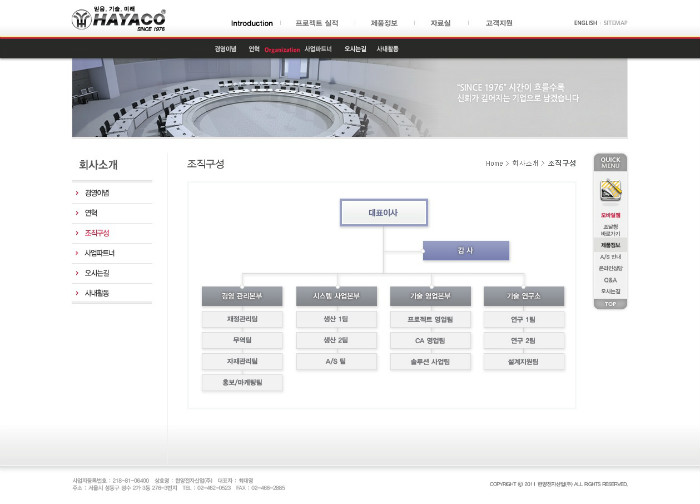Image resolution: width=700 pixels, height=504 pixels.
Task: Click the 경영 관리본부 division header
Action: (242, 296)
